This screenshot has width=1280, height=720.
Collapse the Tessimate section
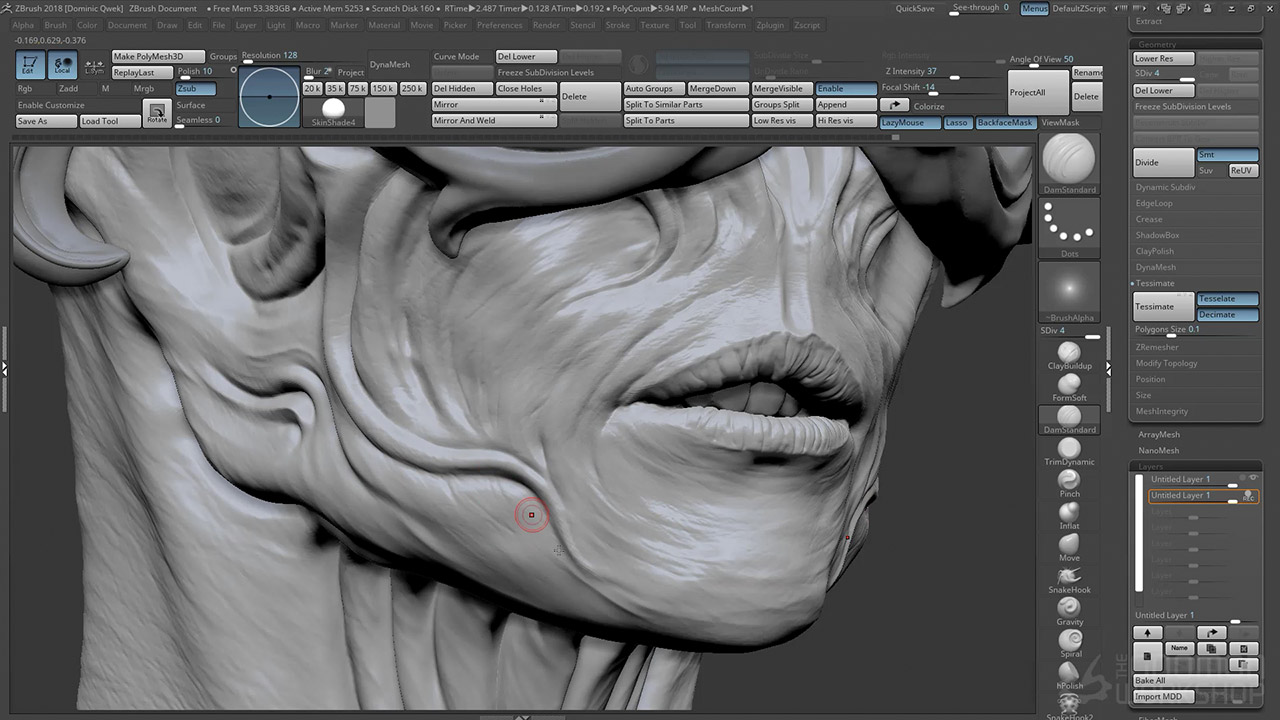click(x=1155, y=283)
